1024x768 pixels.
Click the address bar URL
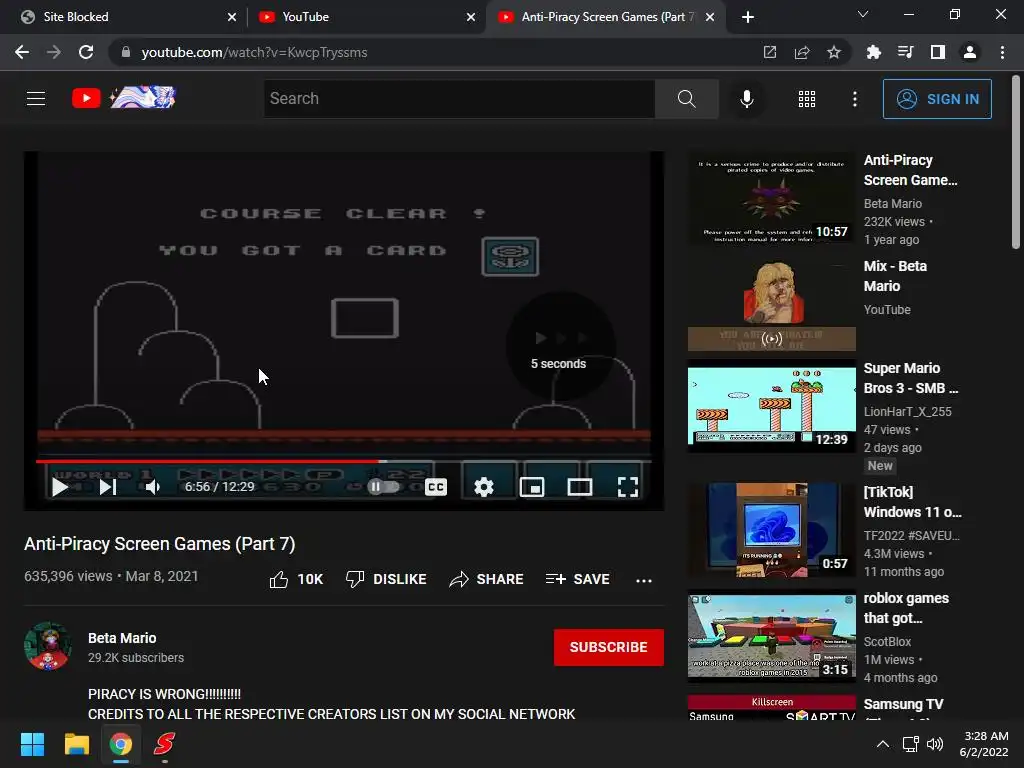click(254, 52)
